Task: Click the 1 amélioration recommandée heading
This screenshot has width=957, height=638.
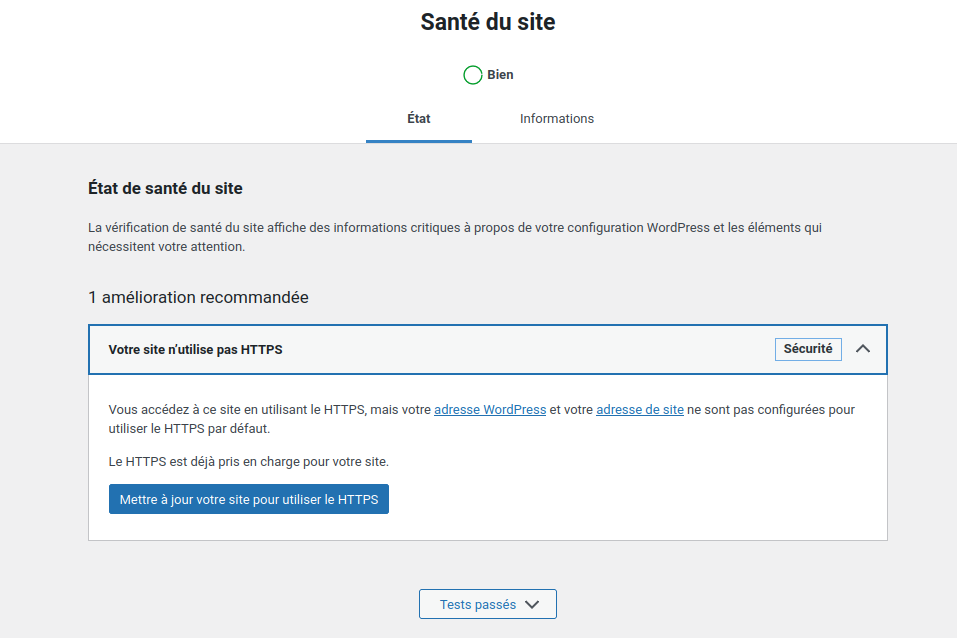Action: coord(198,297)
